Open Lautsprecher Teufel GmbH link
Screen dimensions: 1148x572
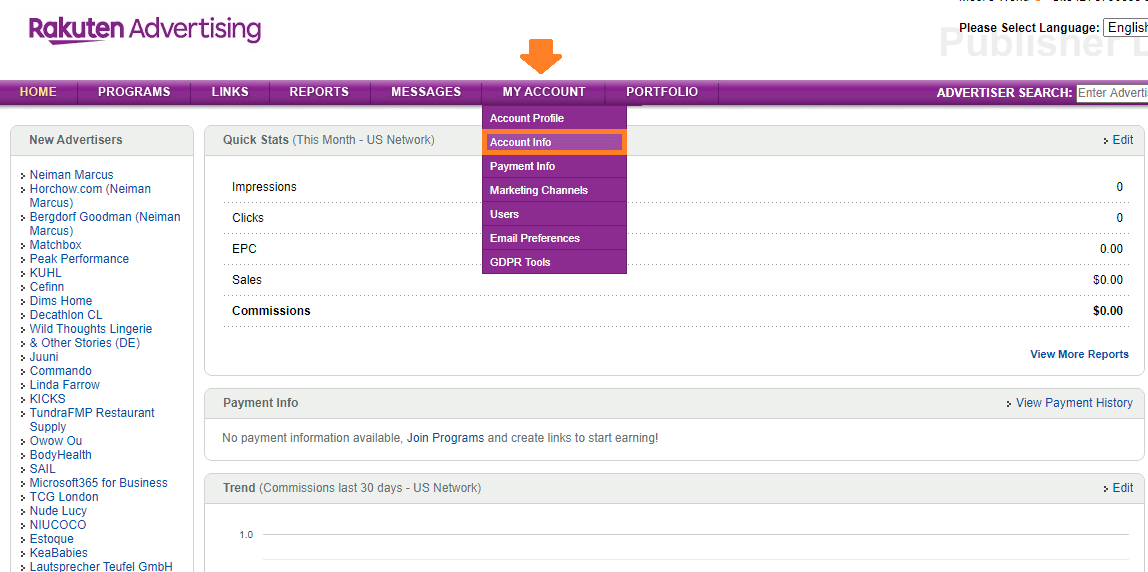[101, 567]
